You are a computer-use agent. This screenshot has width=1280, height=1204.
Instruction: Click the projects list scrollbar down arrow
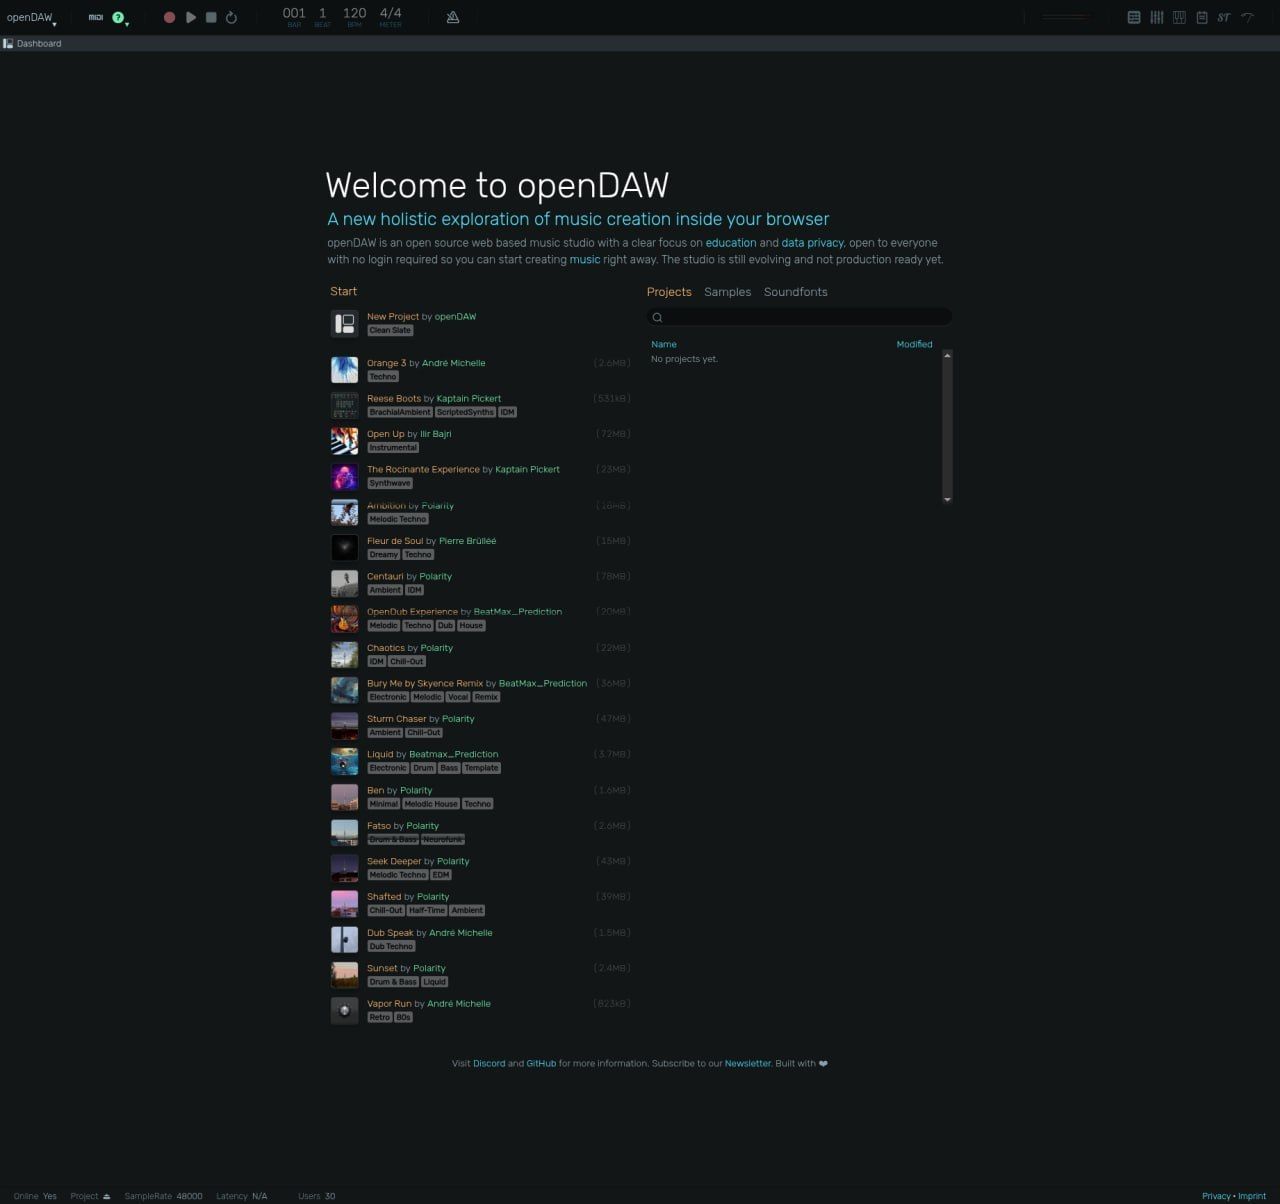pos(947,499)
